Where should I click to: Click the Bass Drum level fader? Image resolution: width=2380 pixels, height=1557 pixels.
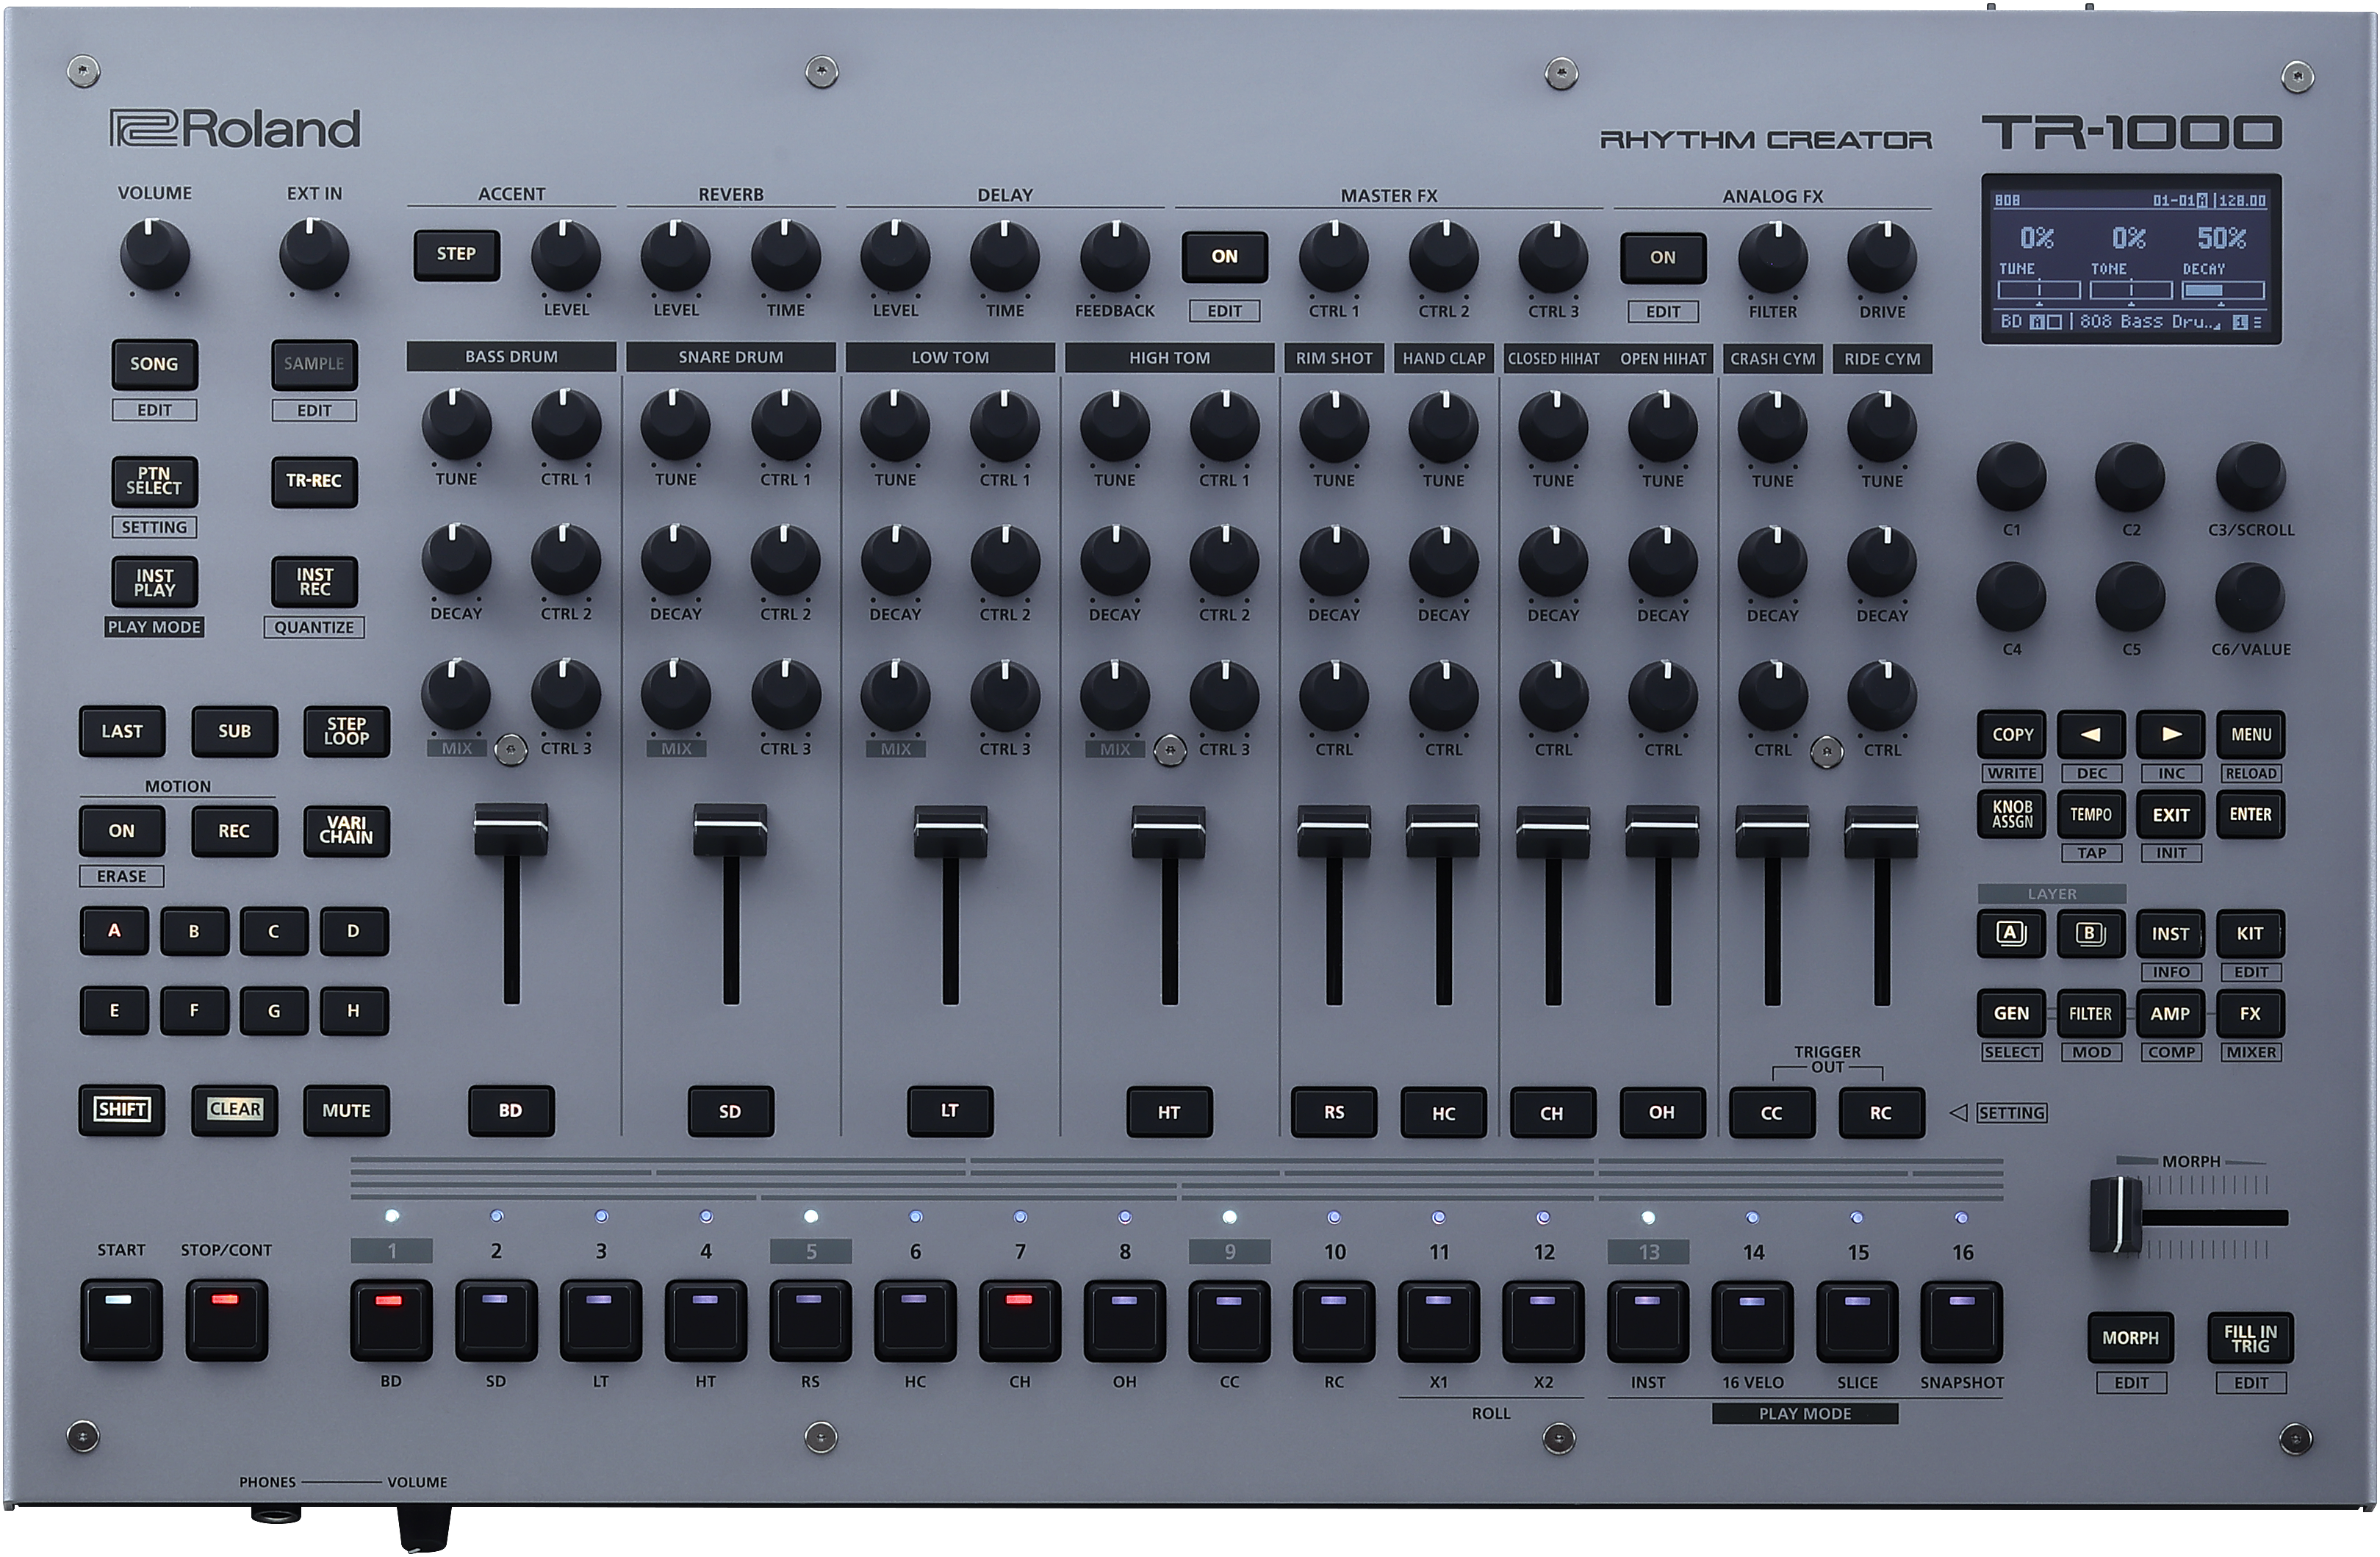(x=511, y=830)
